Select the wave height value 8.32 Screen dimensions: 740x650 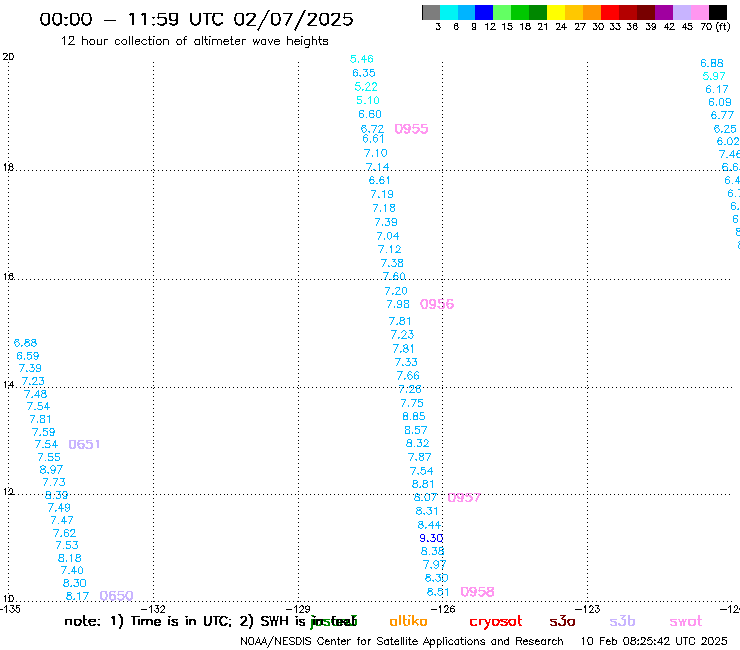point(418,443)
